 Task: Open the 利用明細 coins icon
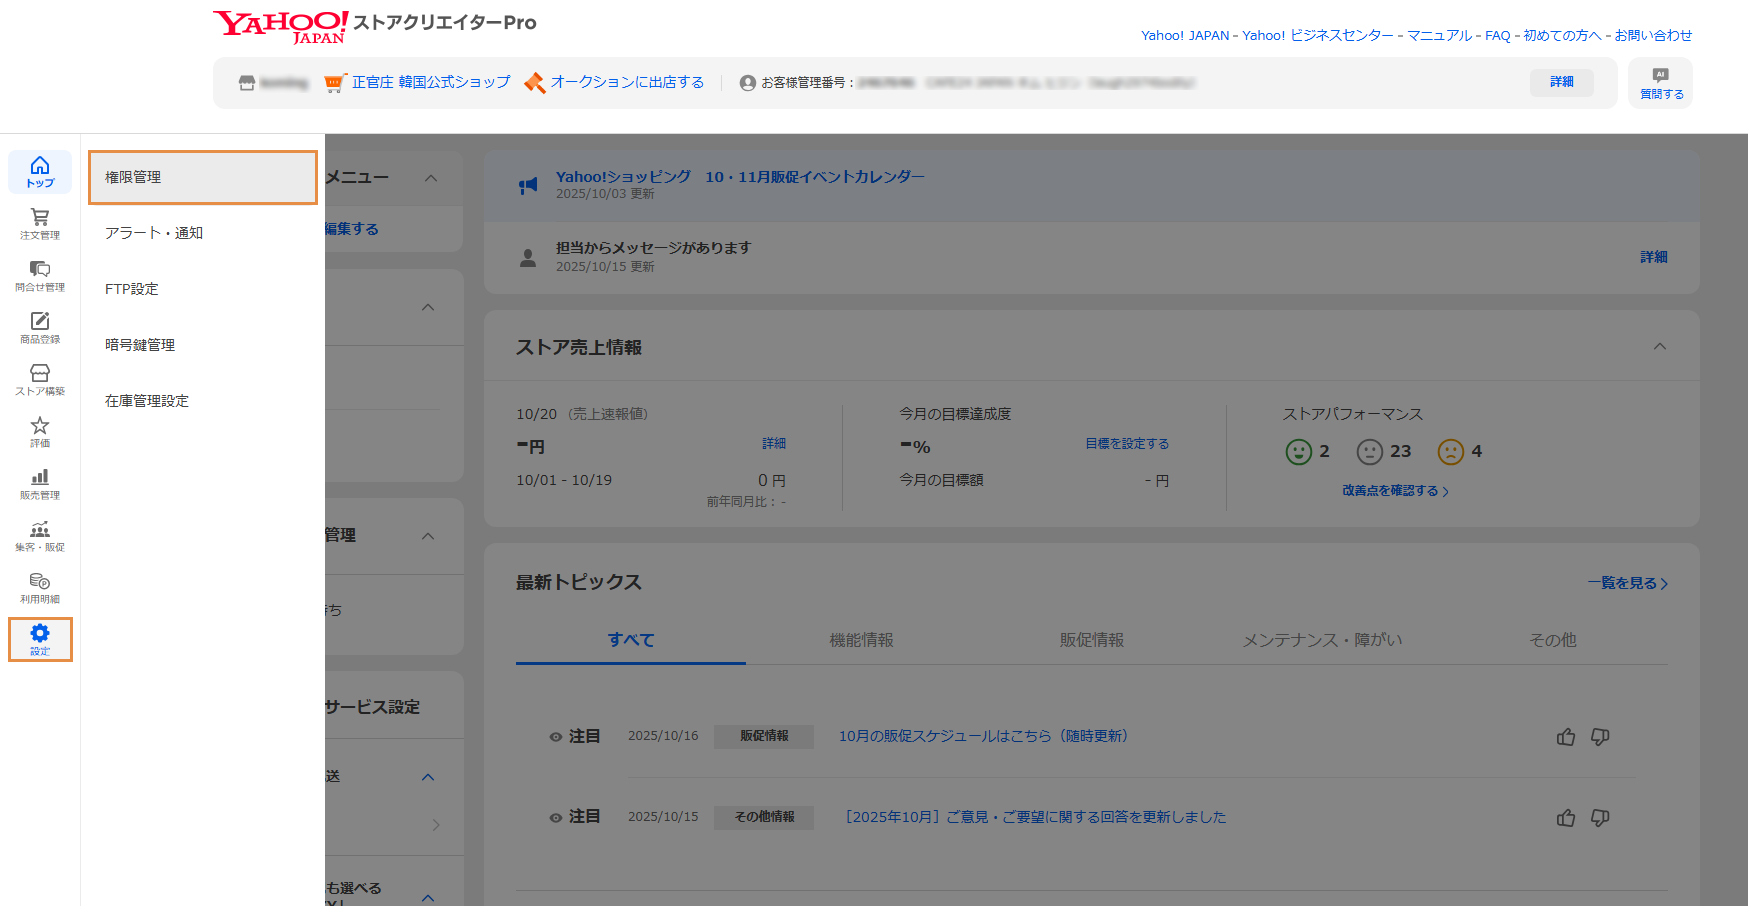(x=40, y=587)
